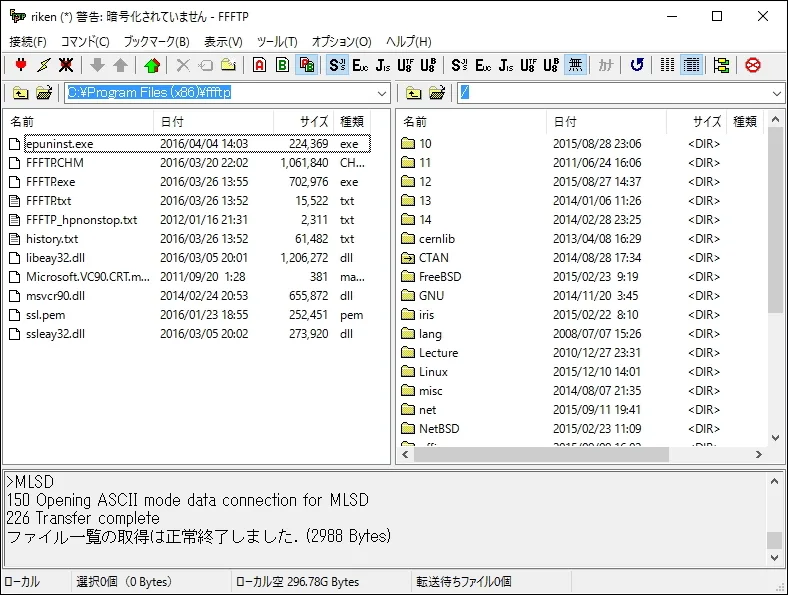Screen dimensions: 788x595
Task: Select remote folder CTAN
Action: point(434,258)
